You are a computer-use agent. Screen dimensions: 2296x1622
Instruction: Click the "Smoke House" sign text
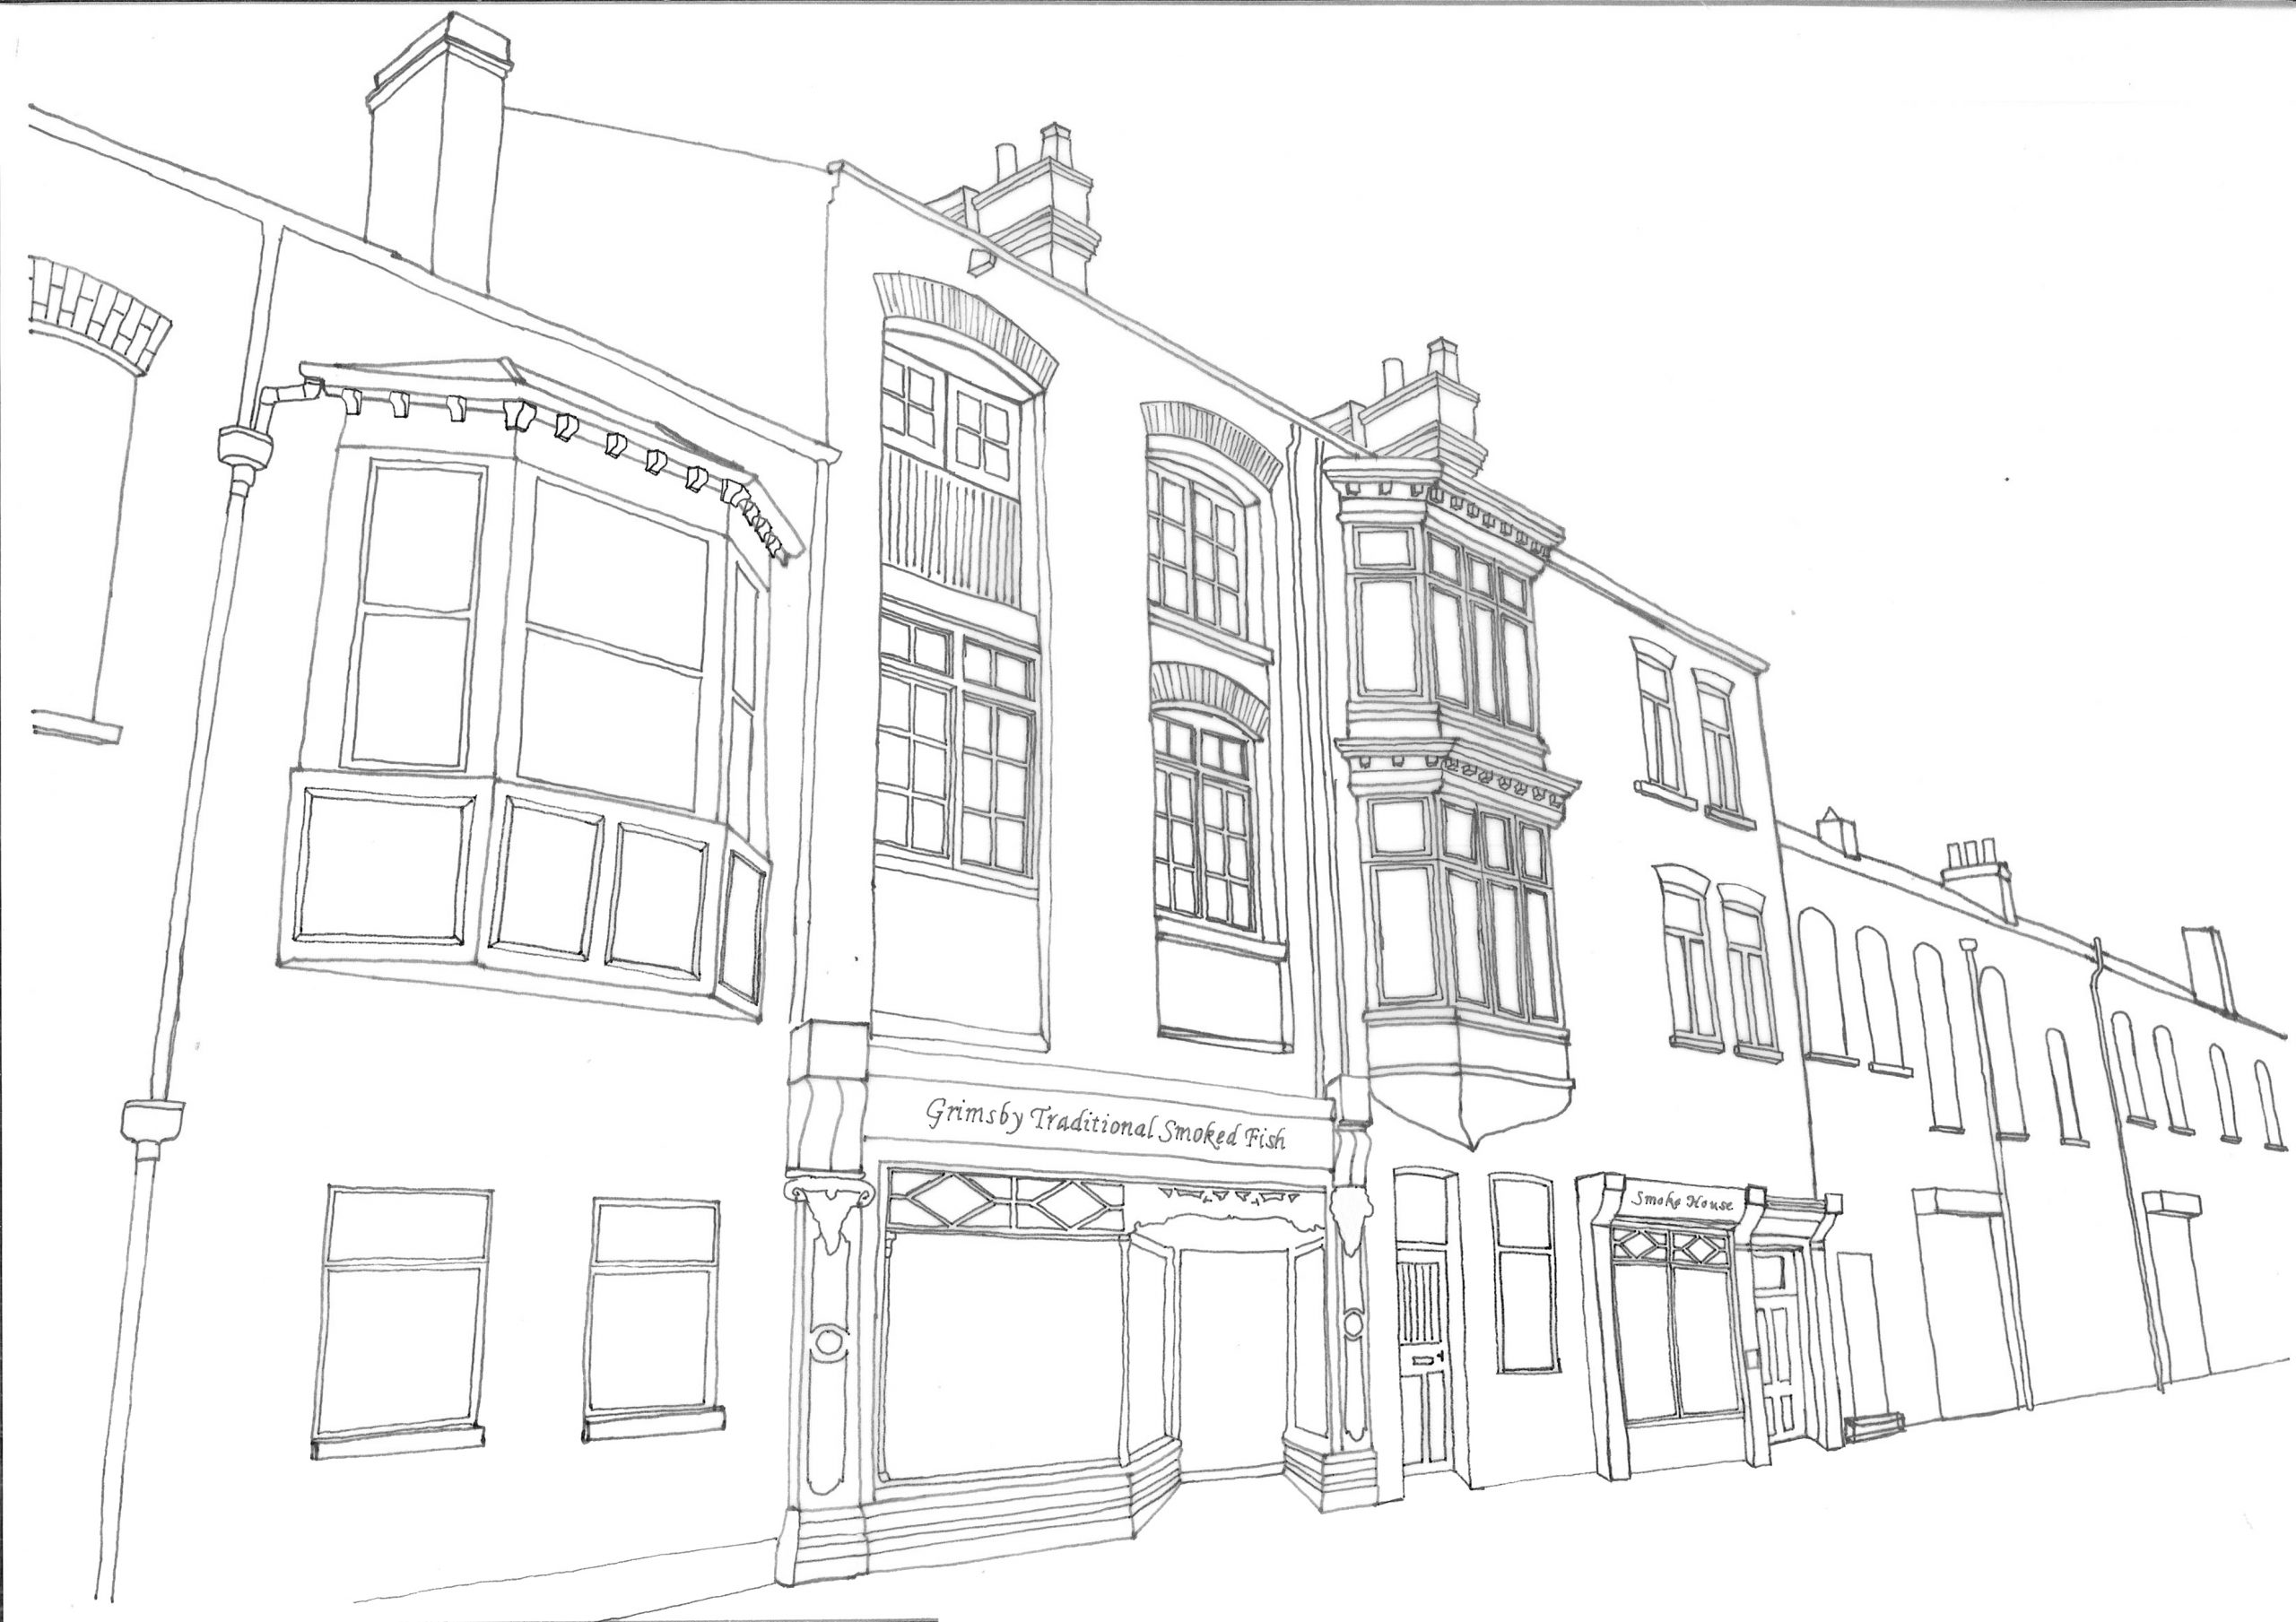coord(1681,1201)
